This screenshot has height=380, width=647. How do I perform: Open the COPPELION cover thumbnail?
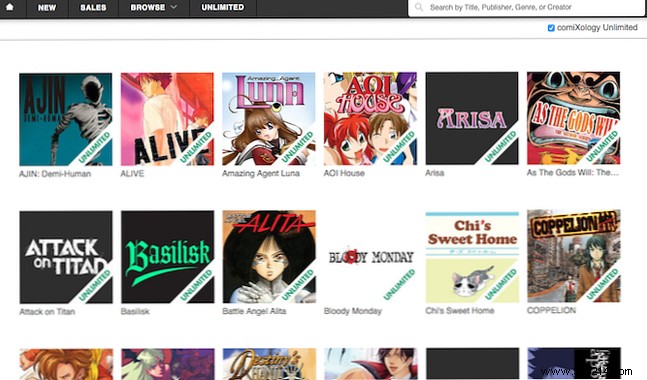coord(574,256)
